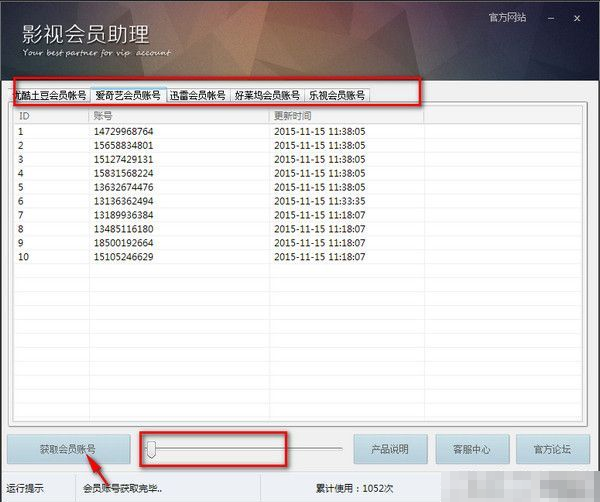Image resolution: width=600 pixels, height=502 pixels.
Task: Switch to the 好莱坞会员账号 tab
Action: (267, 96)
